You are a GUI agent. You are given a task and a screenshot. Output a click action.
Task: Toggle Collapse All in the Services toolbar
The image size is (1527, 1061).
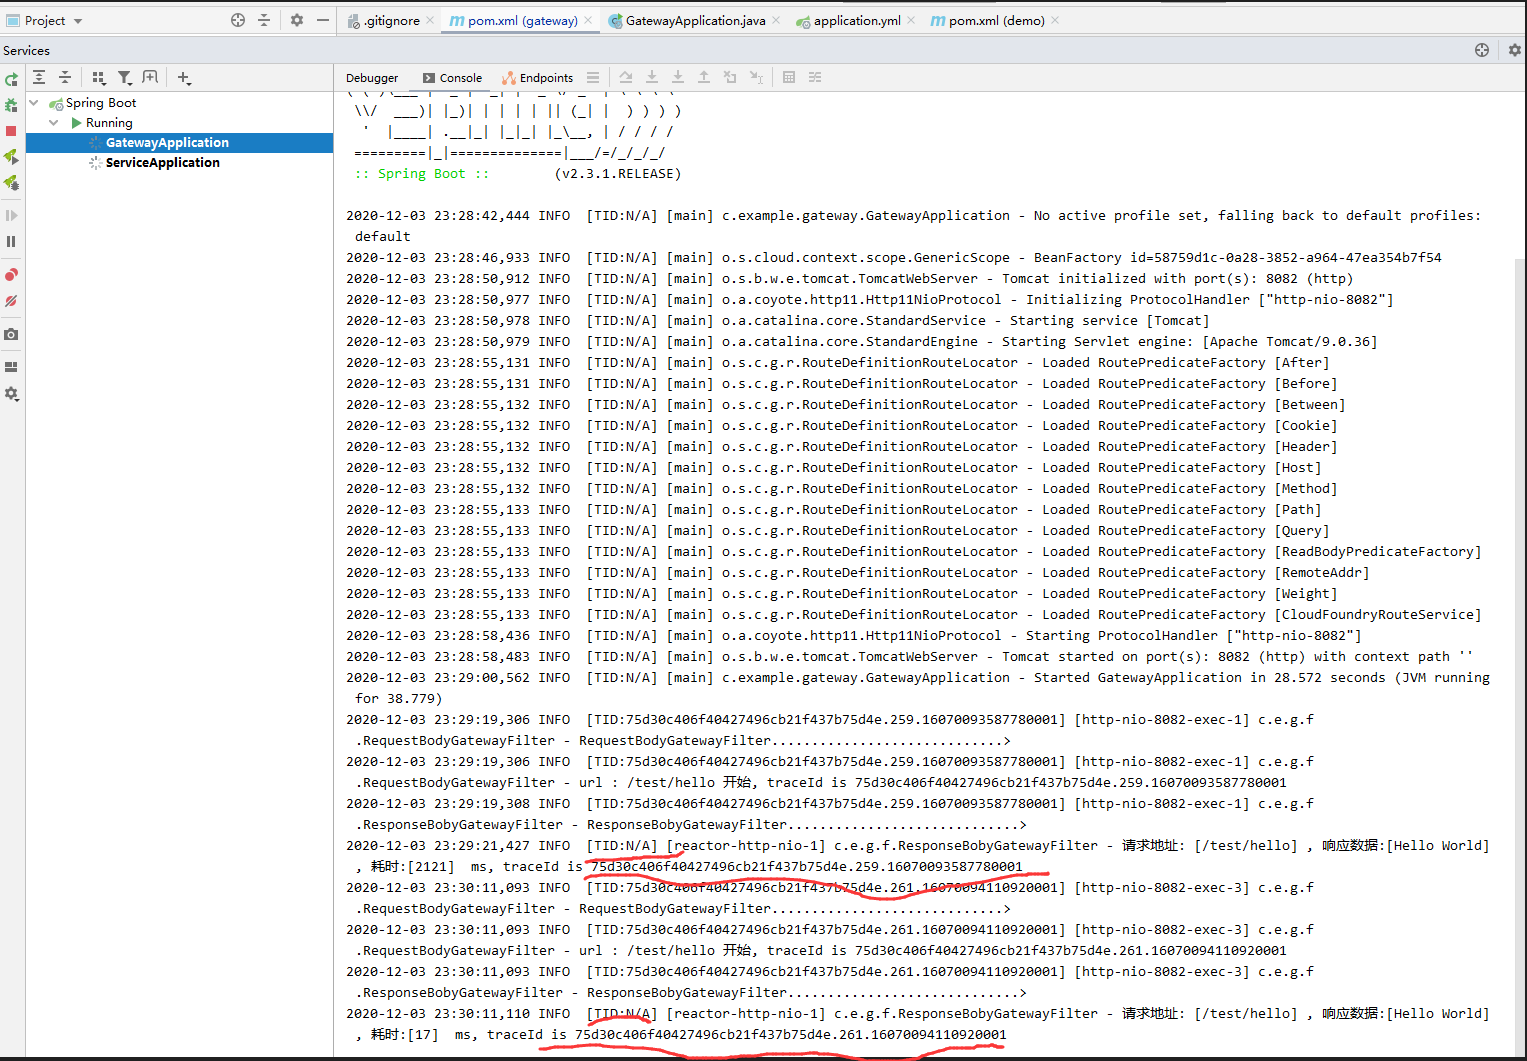64,77
